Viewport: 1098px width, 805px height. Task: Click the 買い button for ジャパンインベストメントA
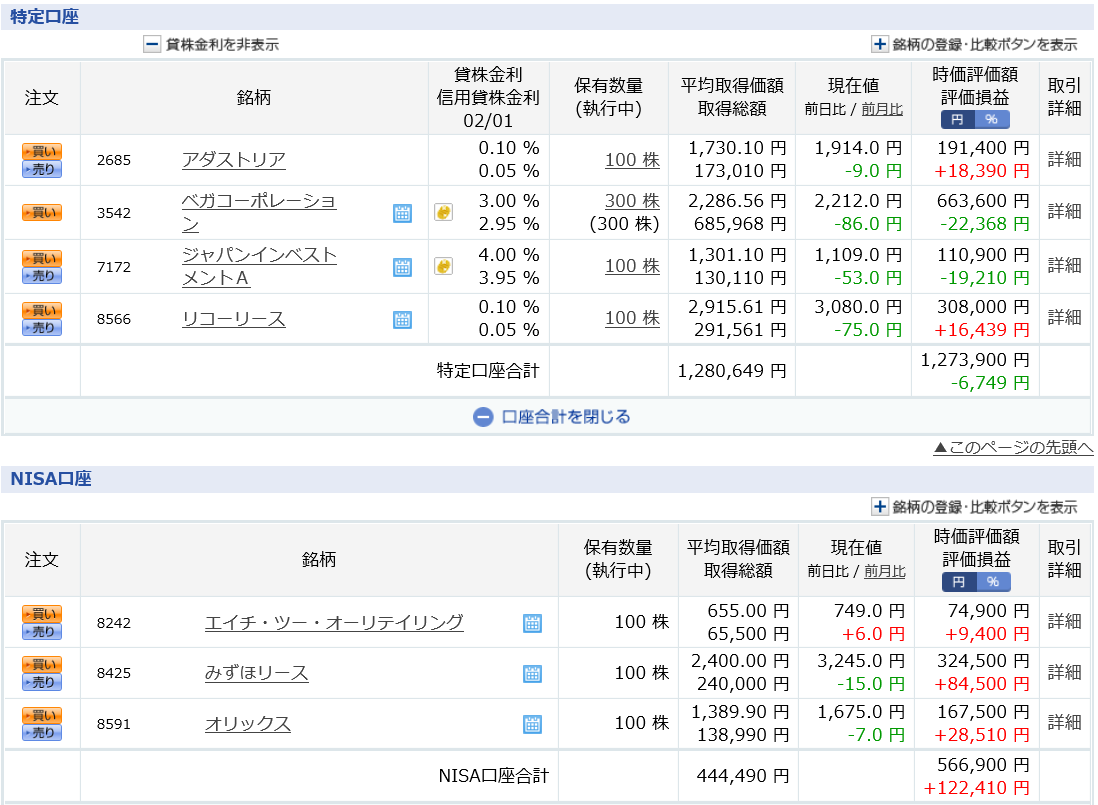pyautogui.click(x=42, y=258)
